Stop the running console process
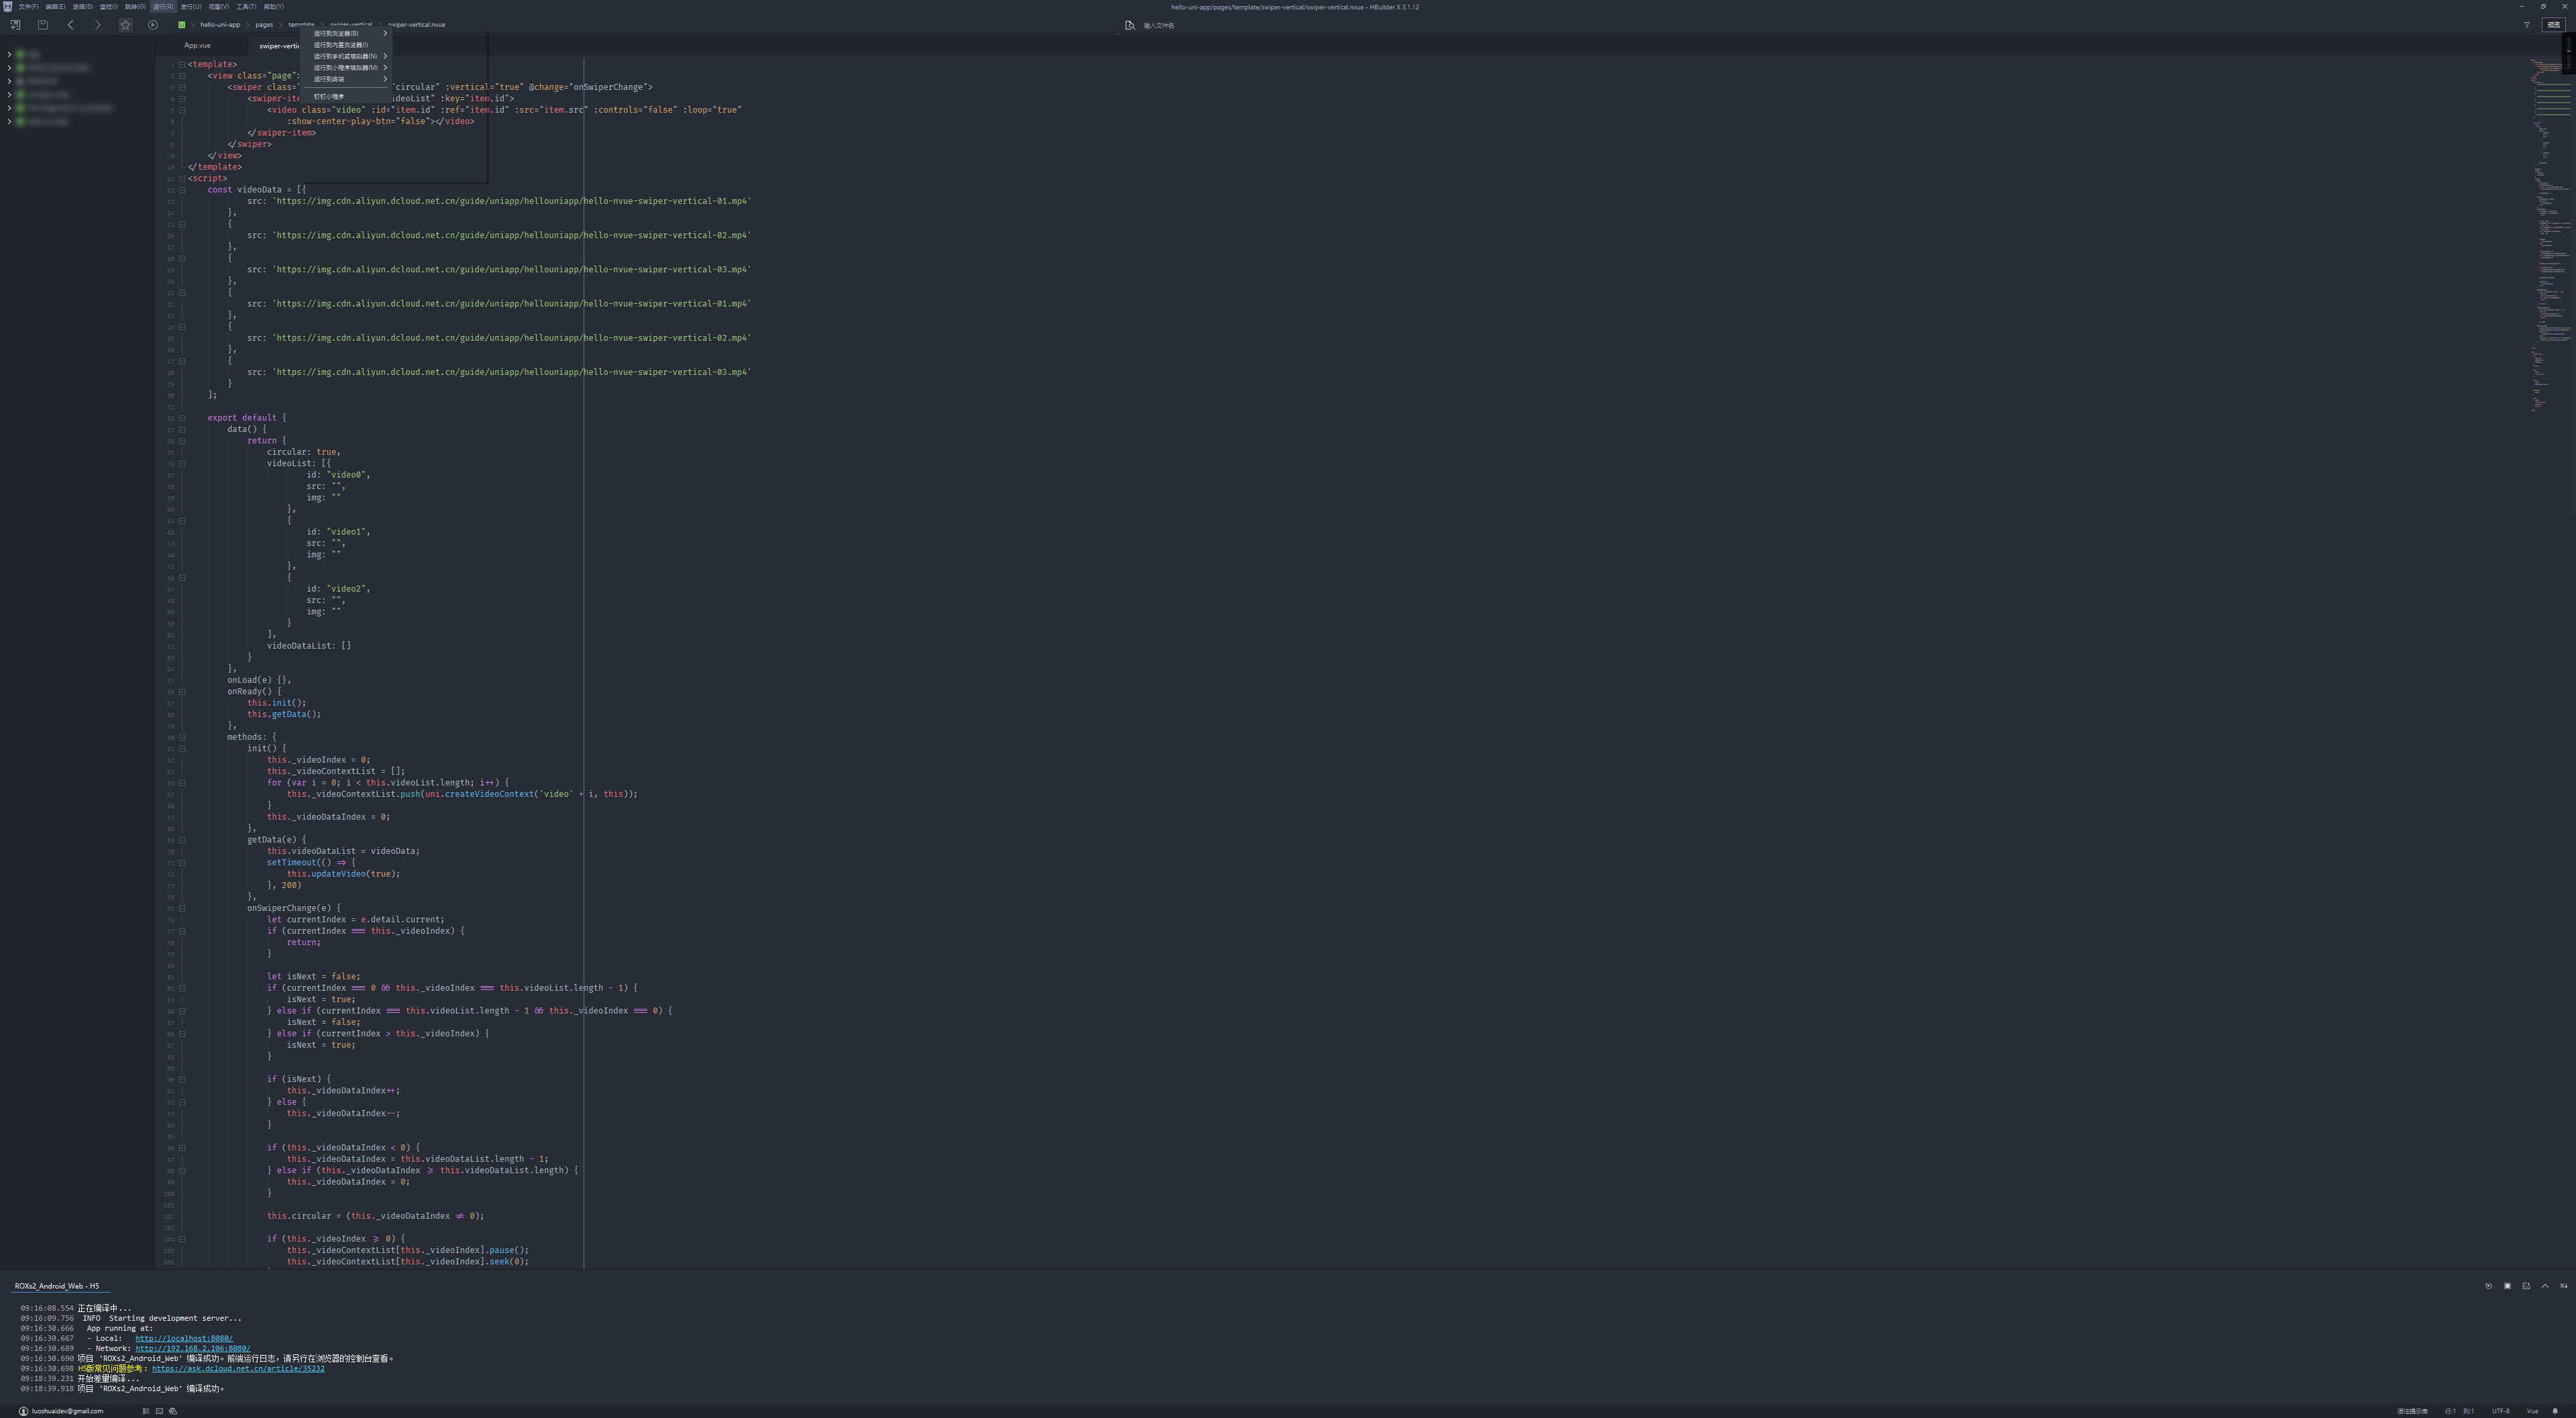 tap(2507, 1286)
